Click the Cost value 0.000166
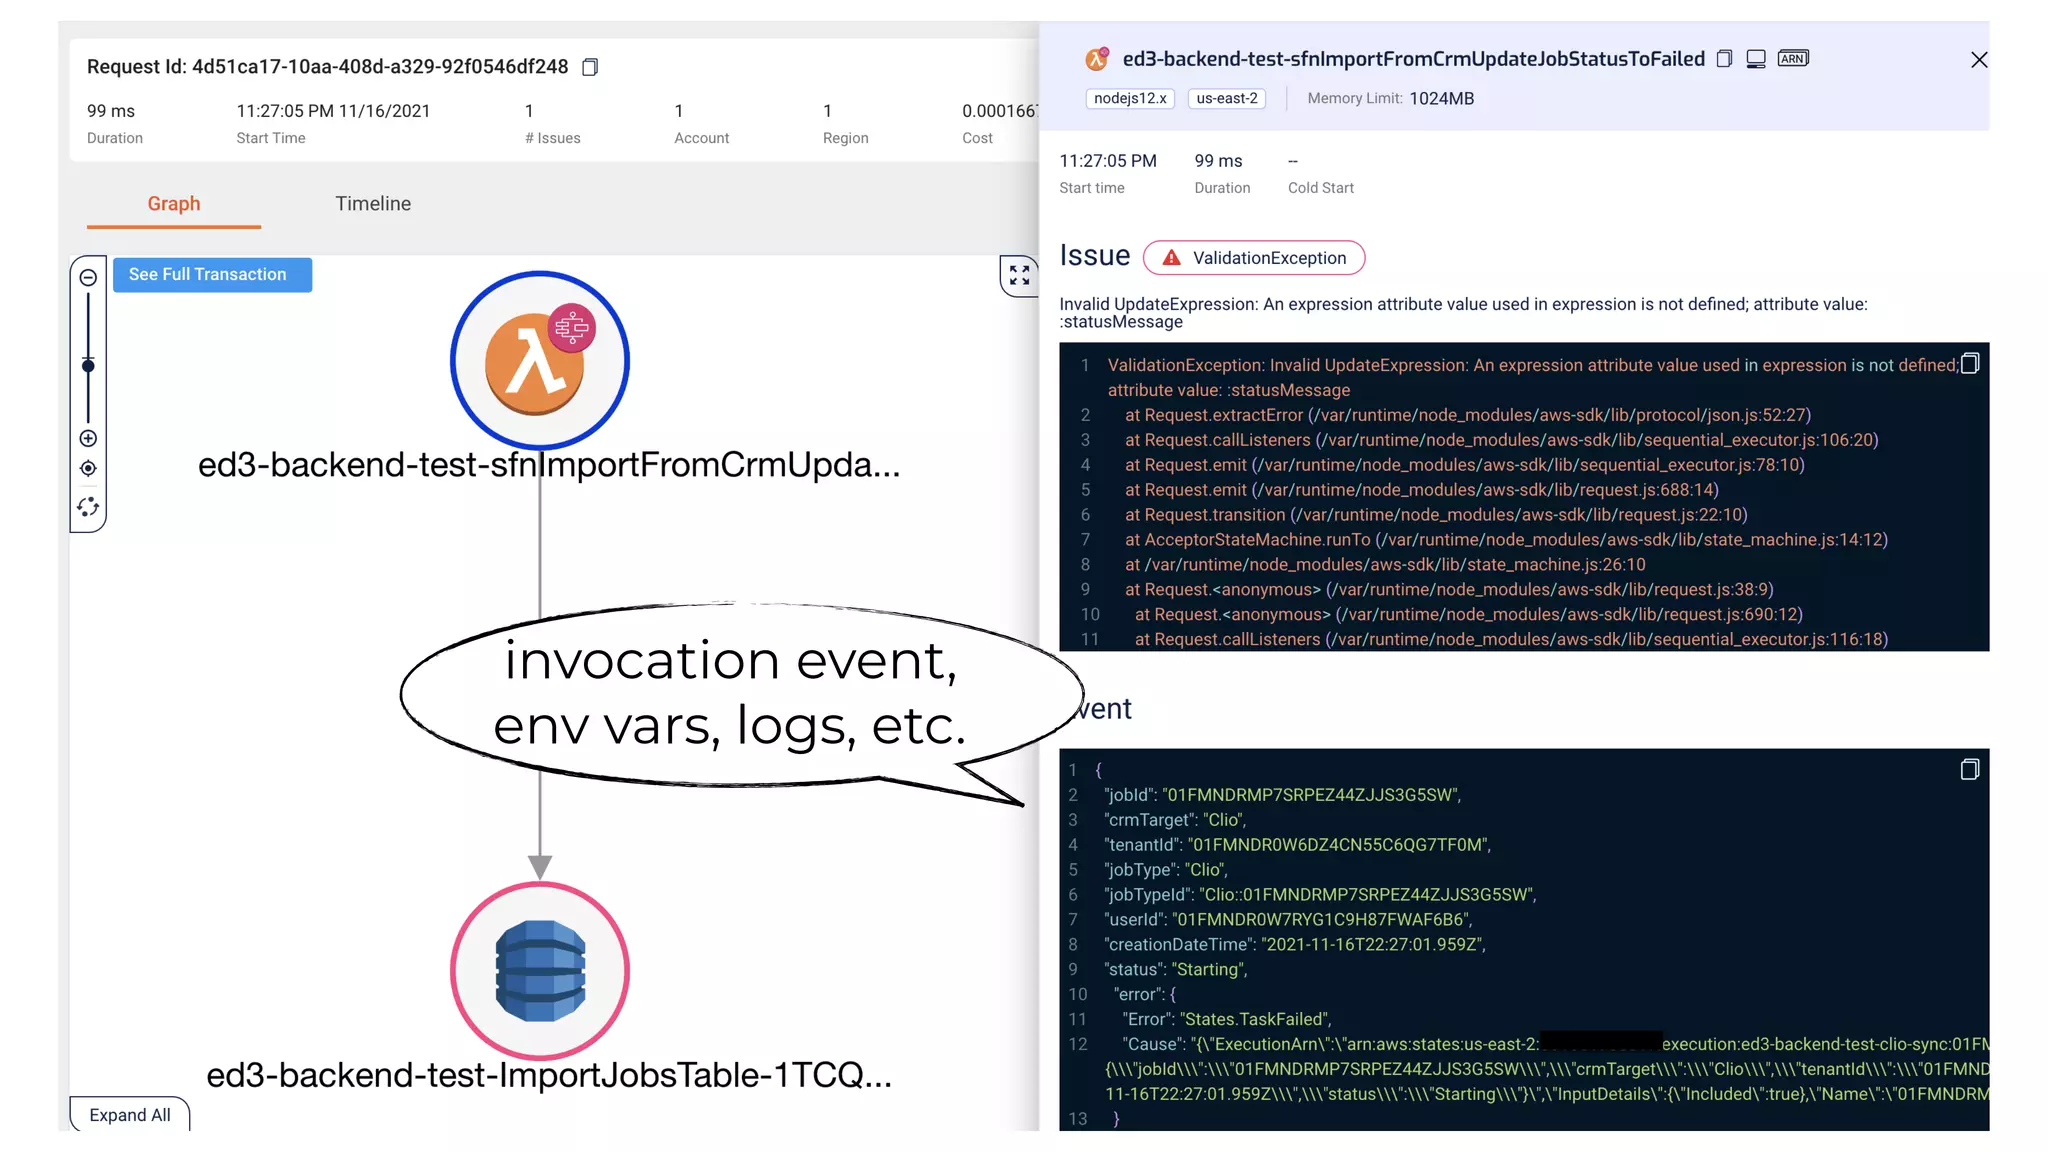 pos(1000,111)
